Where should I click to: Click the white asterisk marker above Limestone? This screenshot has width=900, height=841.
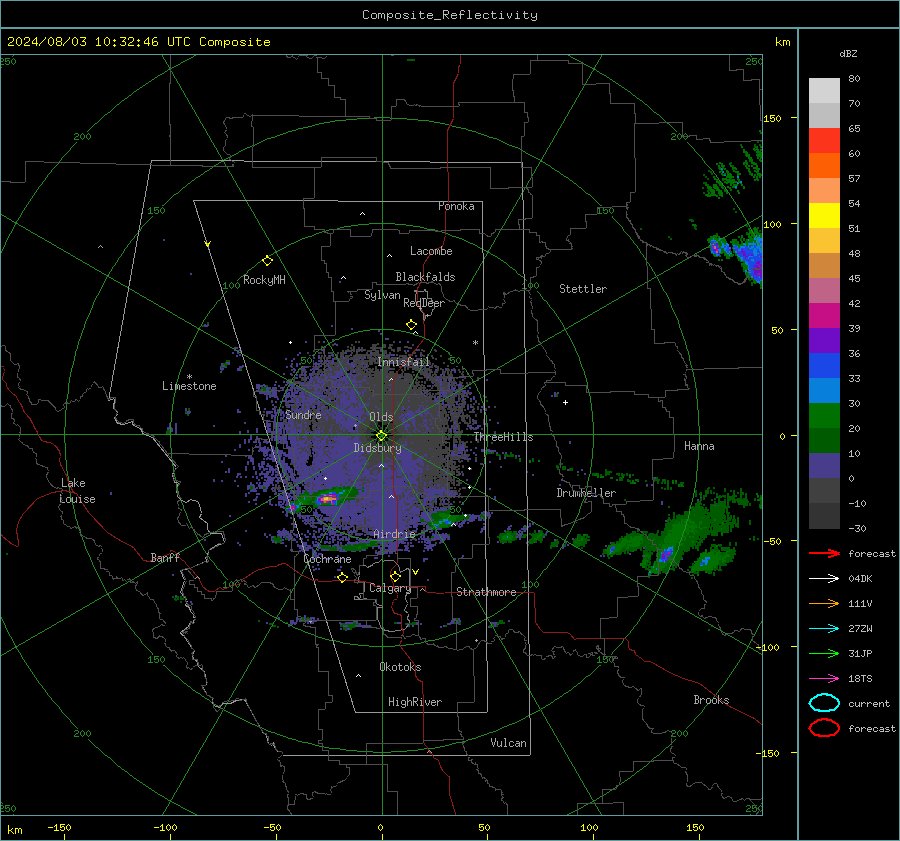(x=189, y=377)
